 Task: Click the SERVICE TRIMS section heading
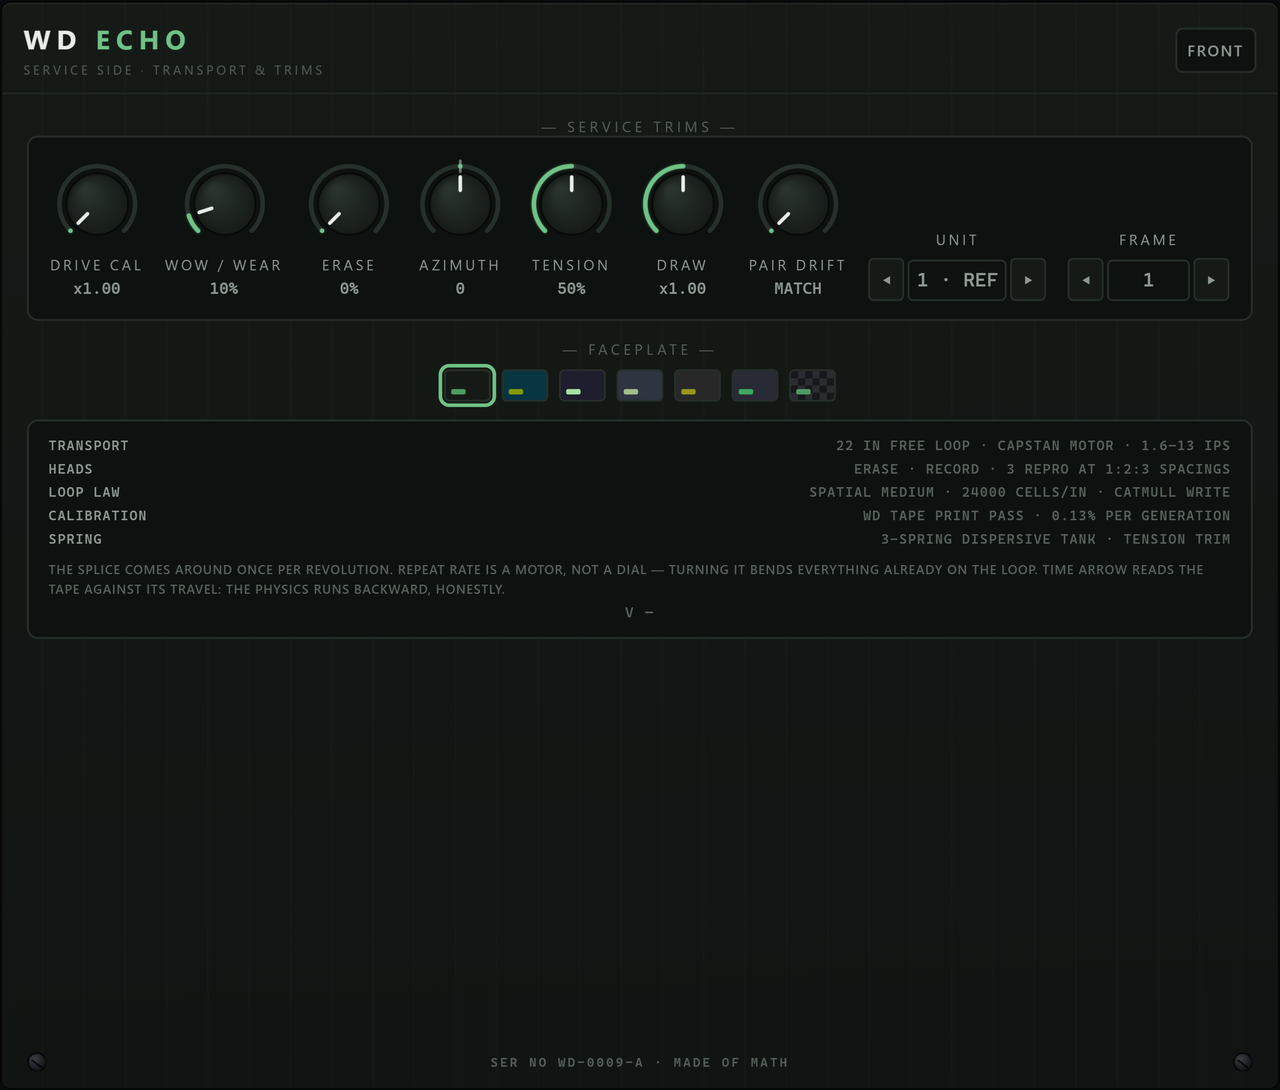pyautogui.click(x=639, y=127)
